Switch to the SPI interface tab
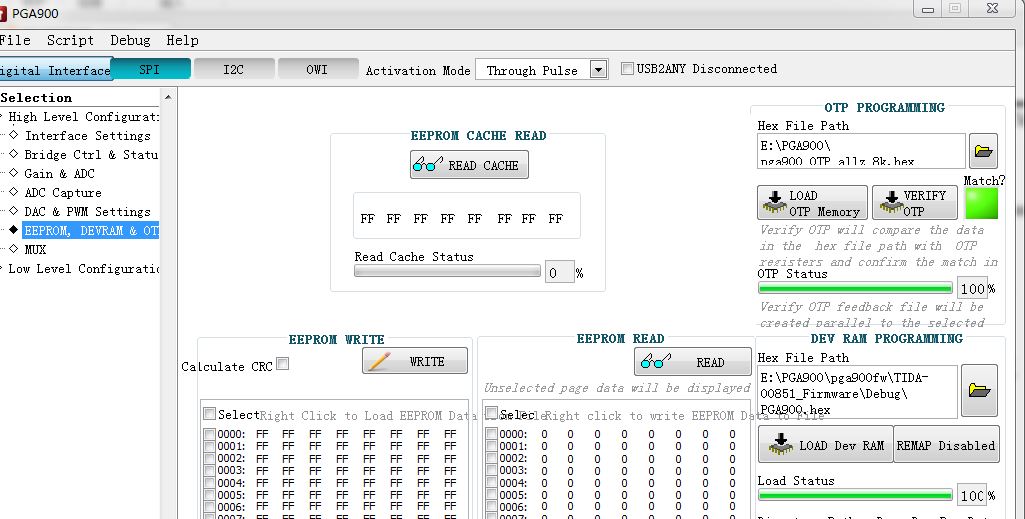This screenshot has height=519, width=1025. coord(150,69)
